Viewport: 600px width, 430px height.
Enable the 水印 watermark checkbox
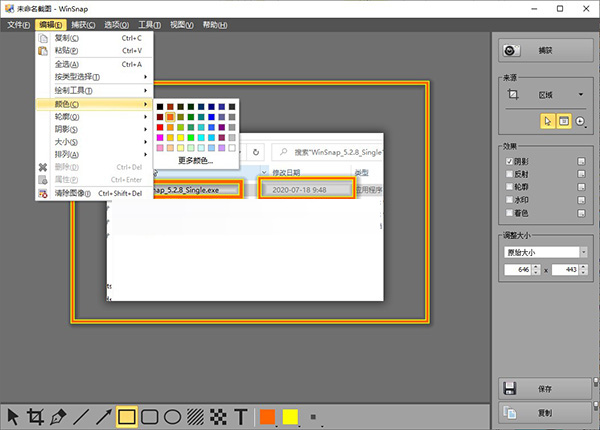pos(509,199)
